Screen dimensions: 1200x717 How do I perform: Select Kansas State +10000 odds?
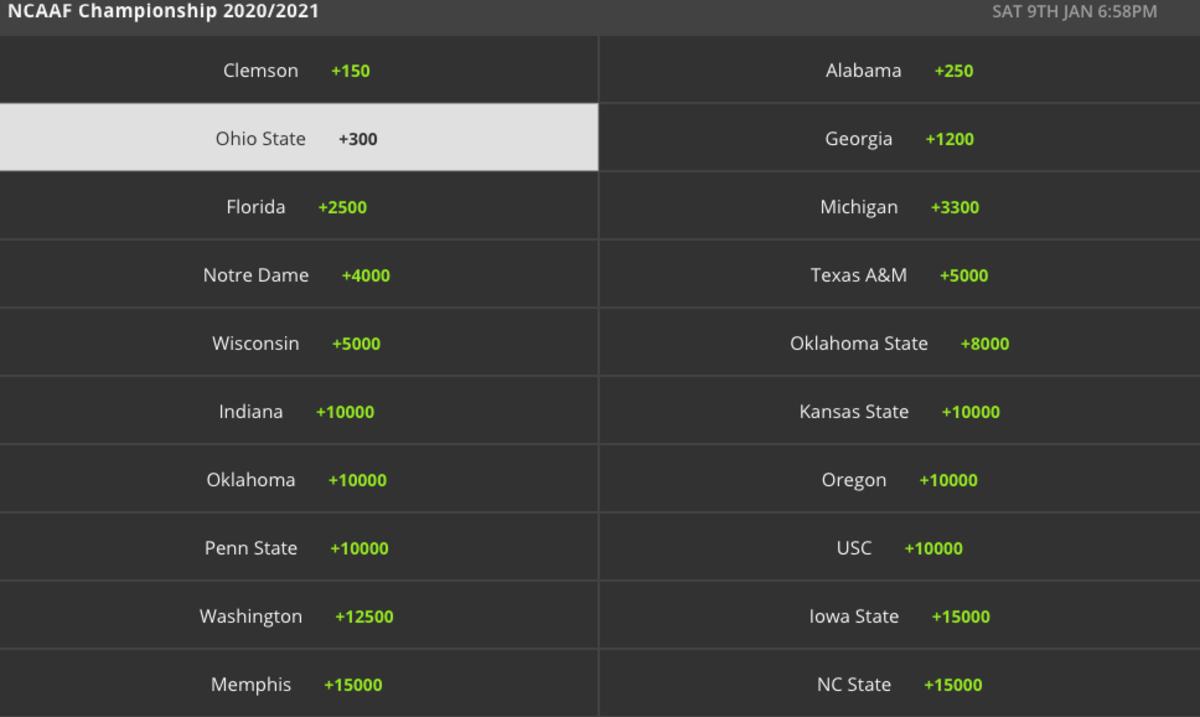pyautogui.click(x=899, y=411)
